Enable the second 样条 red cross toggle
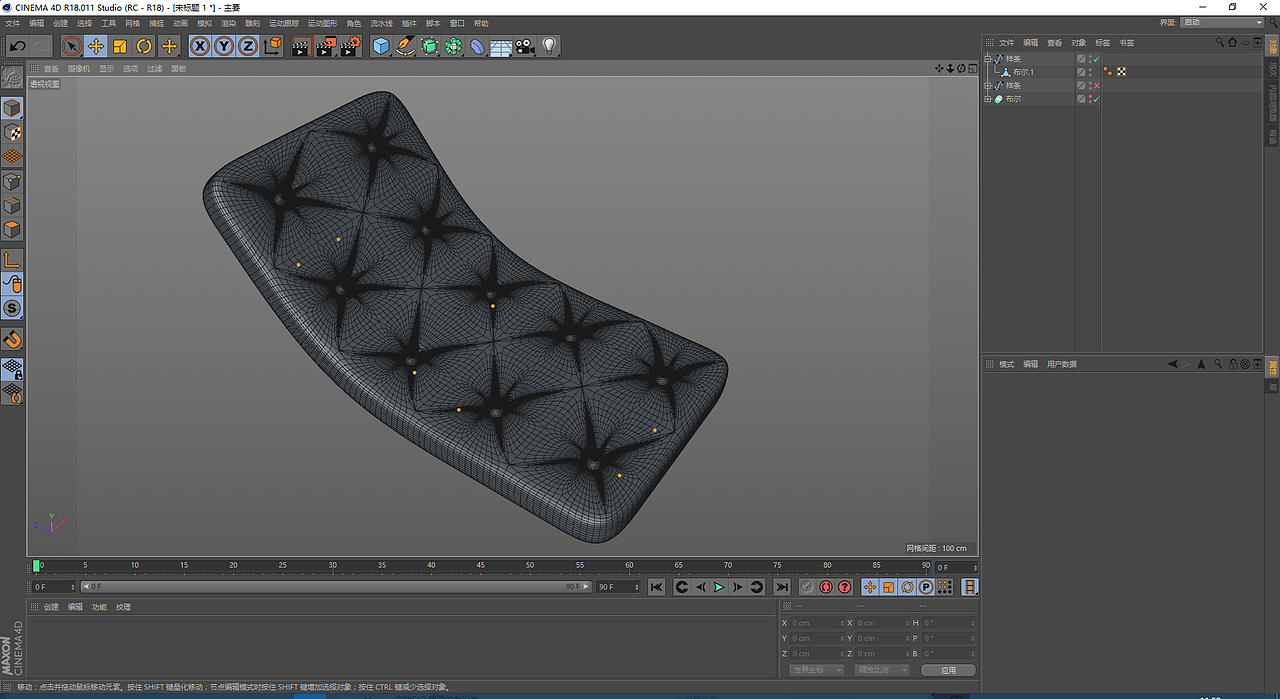Image resolution: width=1280 pixels, height=699 pixels. 1097,86
